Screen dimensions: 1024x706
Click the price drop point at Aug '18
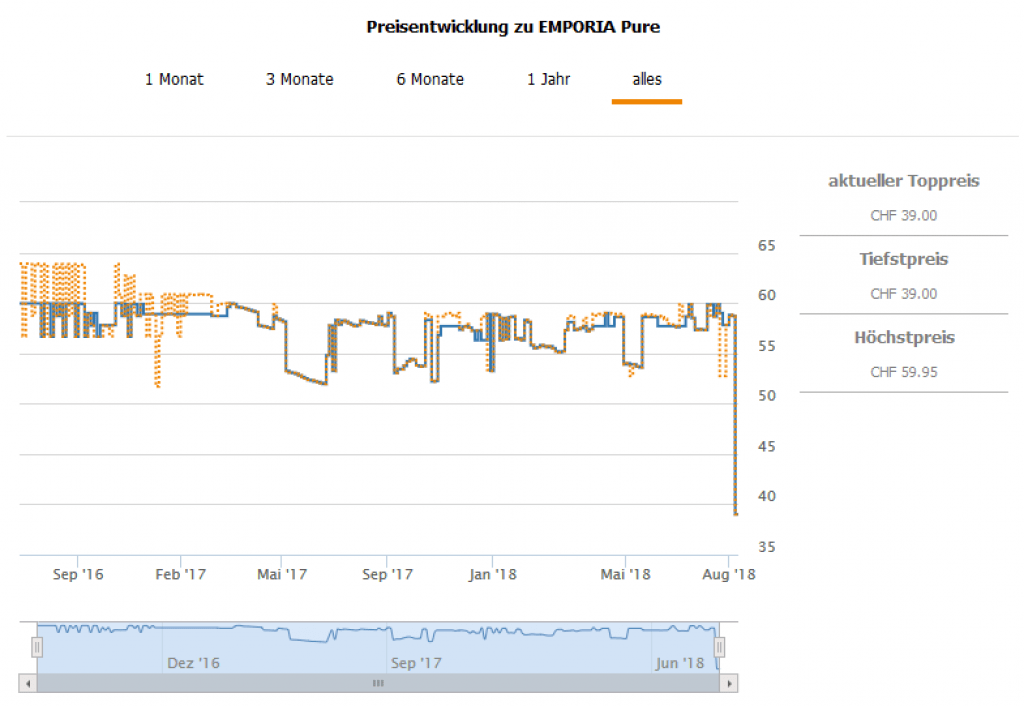736,514
